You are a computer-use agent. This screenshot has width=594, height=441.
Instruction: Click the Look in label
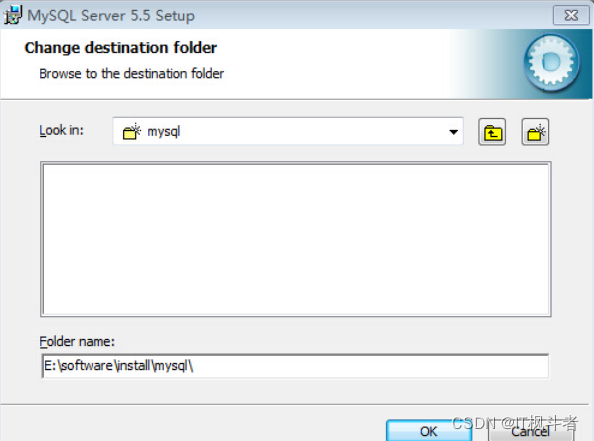(61, 130)
